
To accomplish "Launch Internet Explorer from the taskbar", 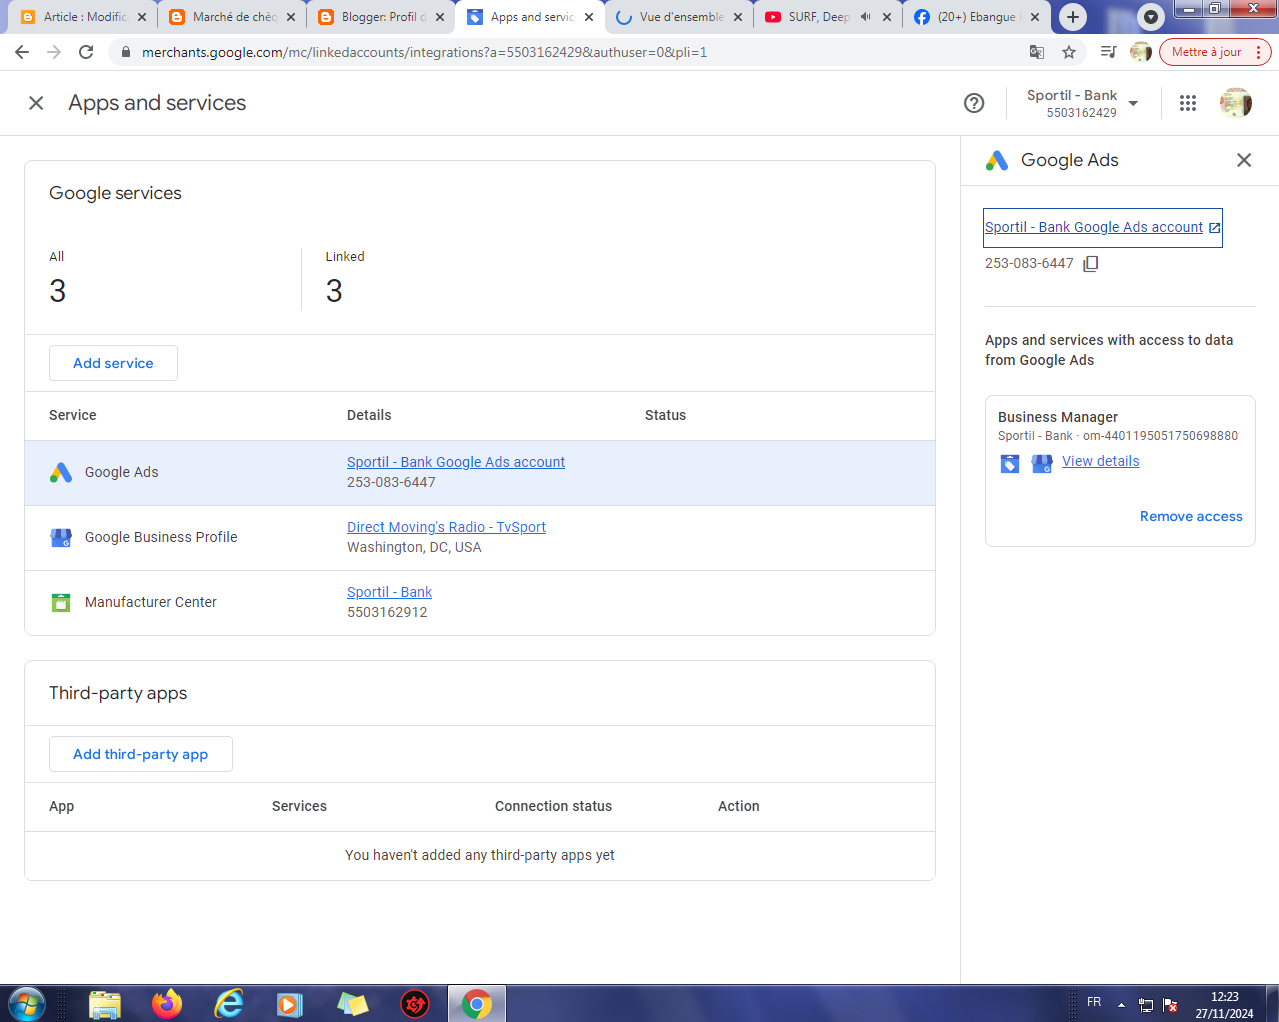I will coord(229,1003).
